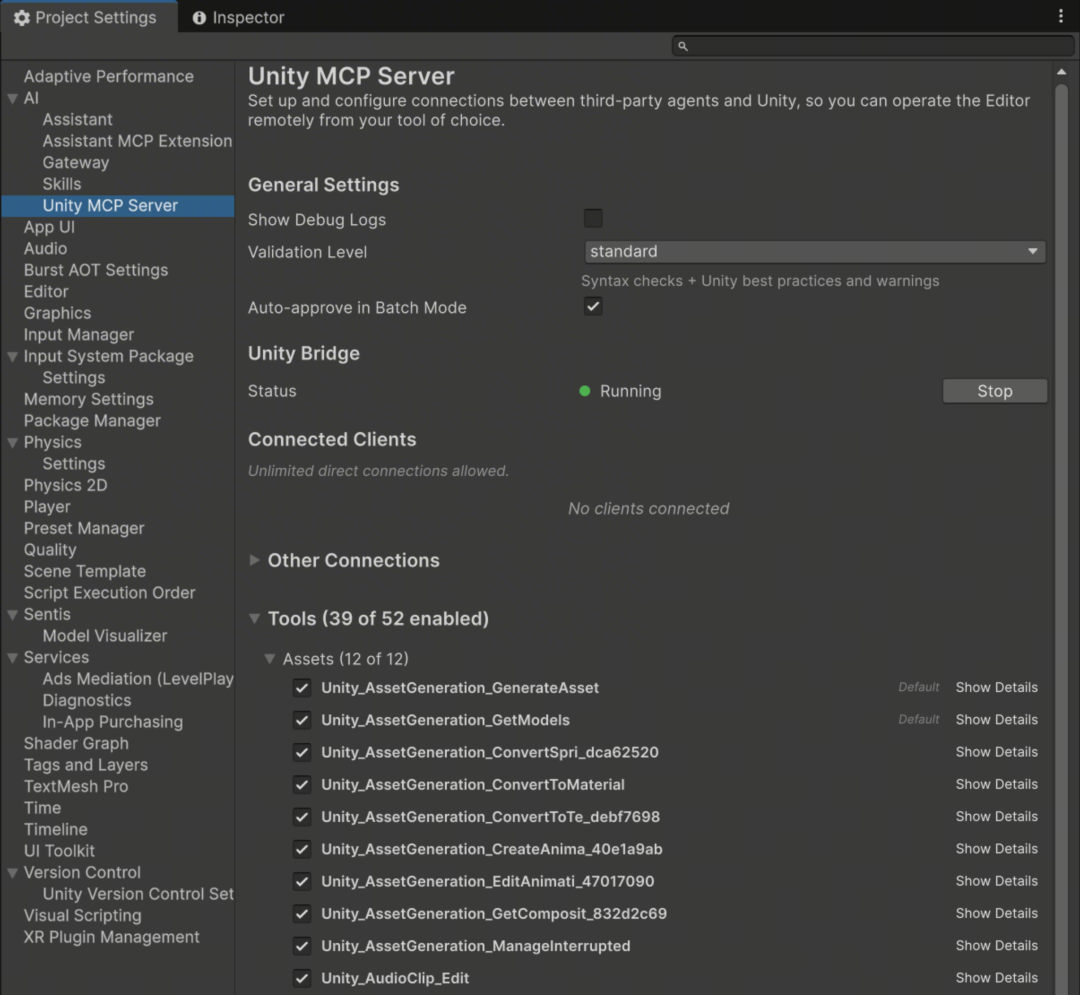Show Details for ConvertSpri_dca62520 tool
The image size is (1080, 995).
click(997, 752)
